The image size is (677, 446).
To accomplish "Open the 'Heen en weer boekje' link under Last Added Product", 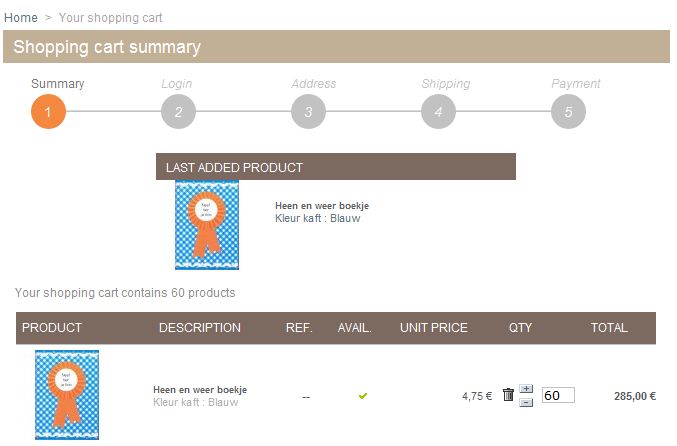I will click(x=322, y=206).
